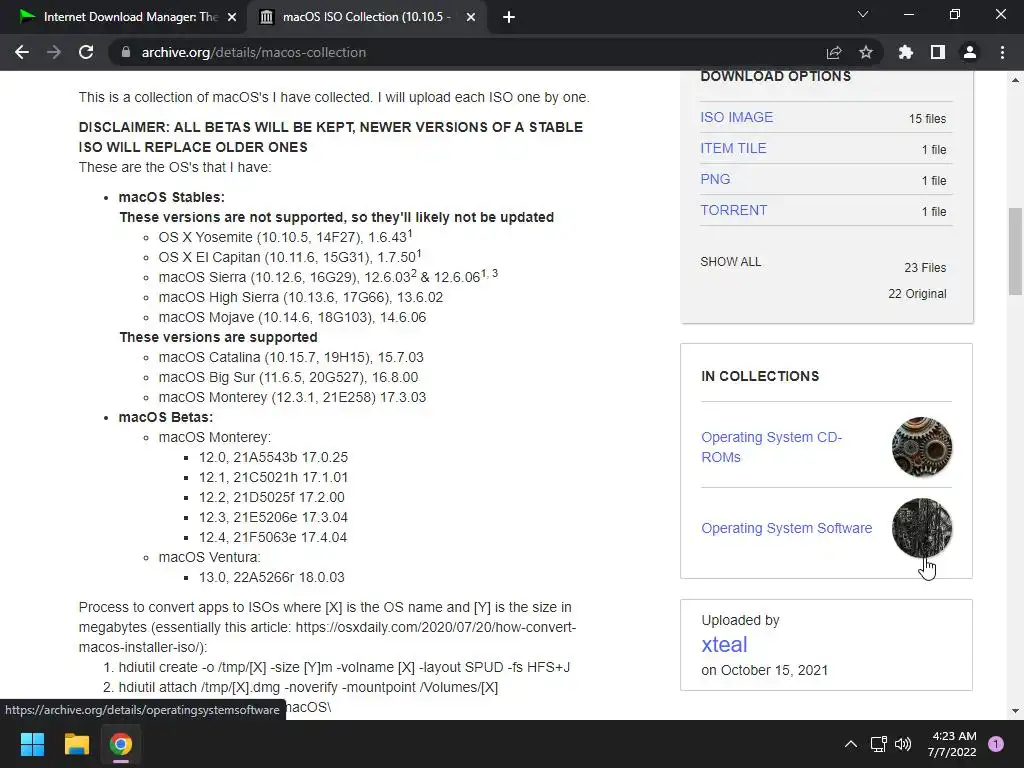Image resolution: width=1024 pixels, height=768 pixels.
Task: Click the scrollbar down arrow
Action: pyautogui.click(x=1015, y=711)
